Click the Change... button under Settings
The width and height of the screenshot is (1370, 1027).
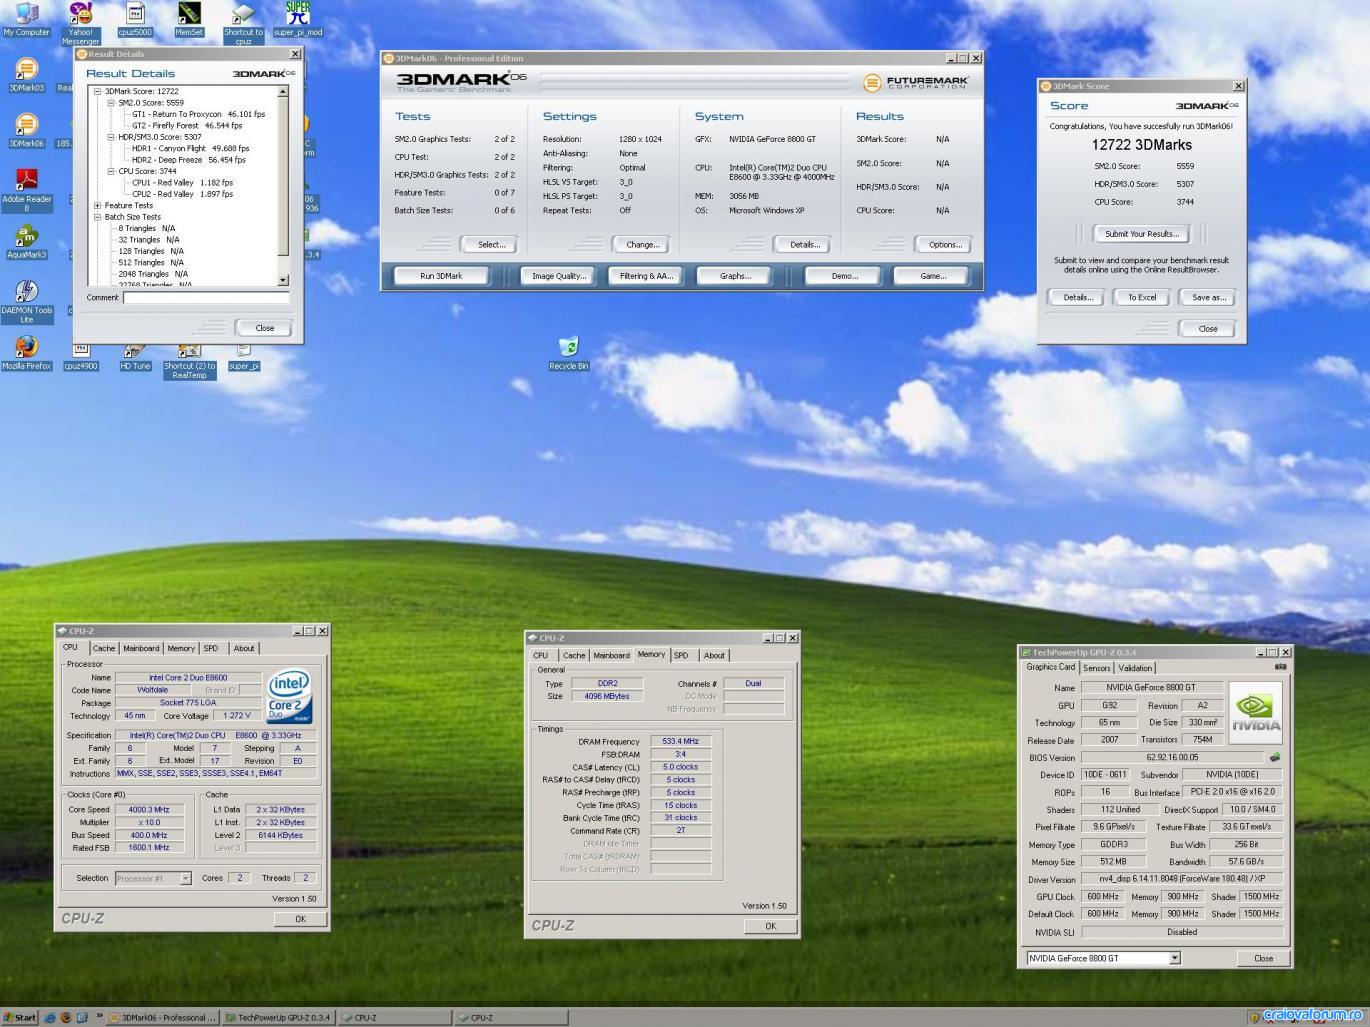pos(642,244)
